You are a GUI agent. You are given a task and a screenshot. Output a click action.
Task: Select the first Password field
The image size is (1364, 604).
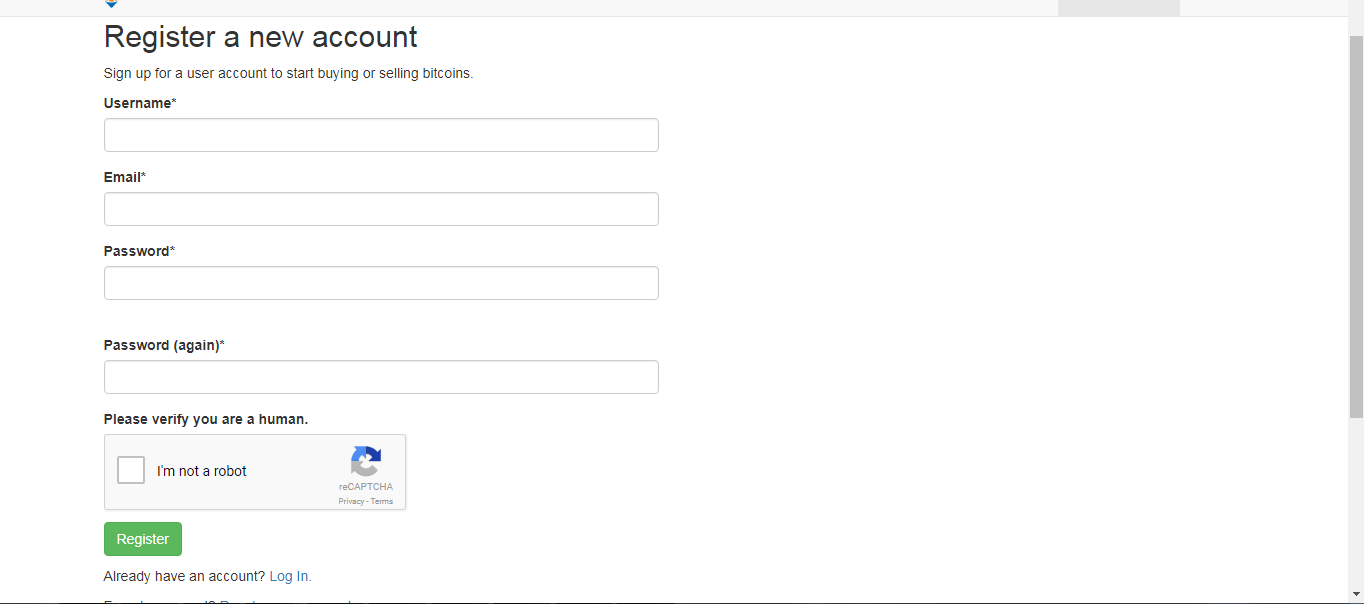[x=381, y=283]
